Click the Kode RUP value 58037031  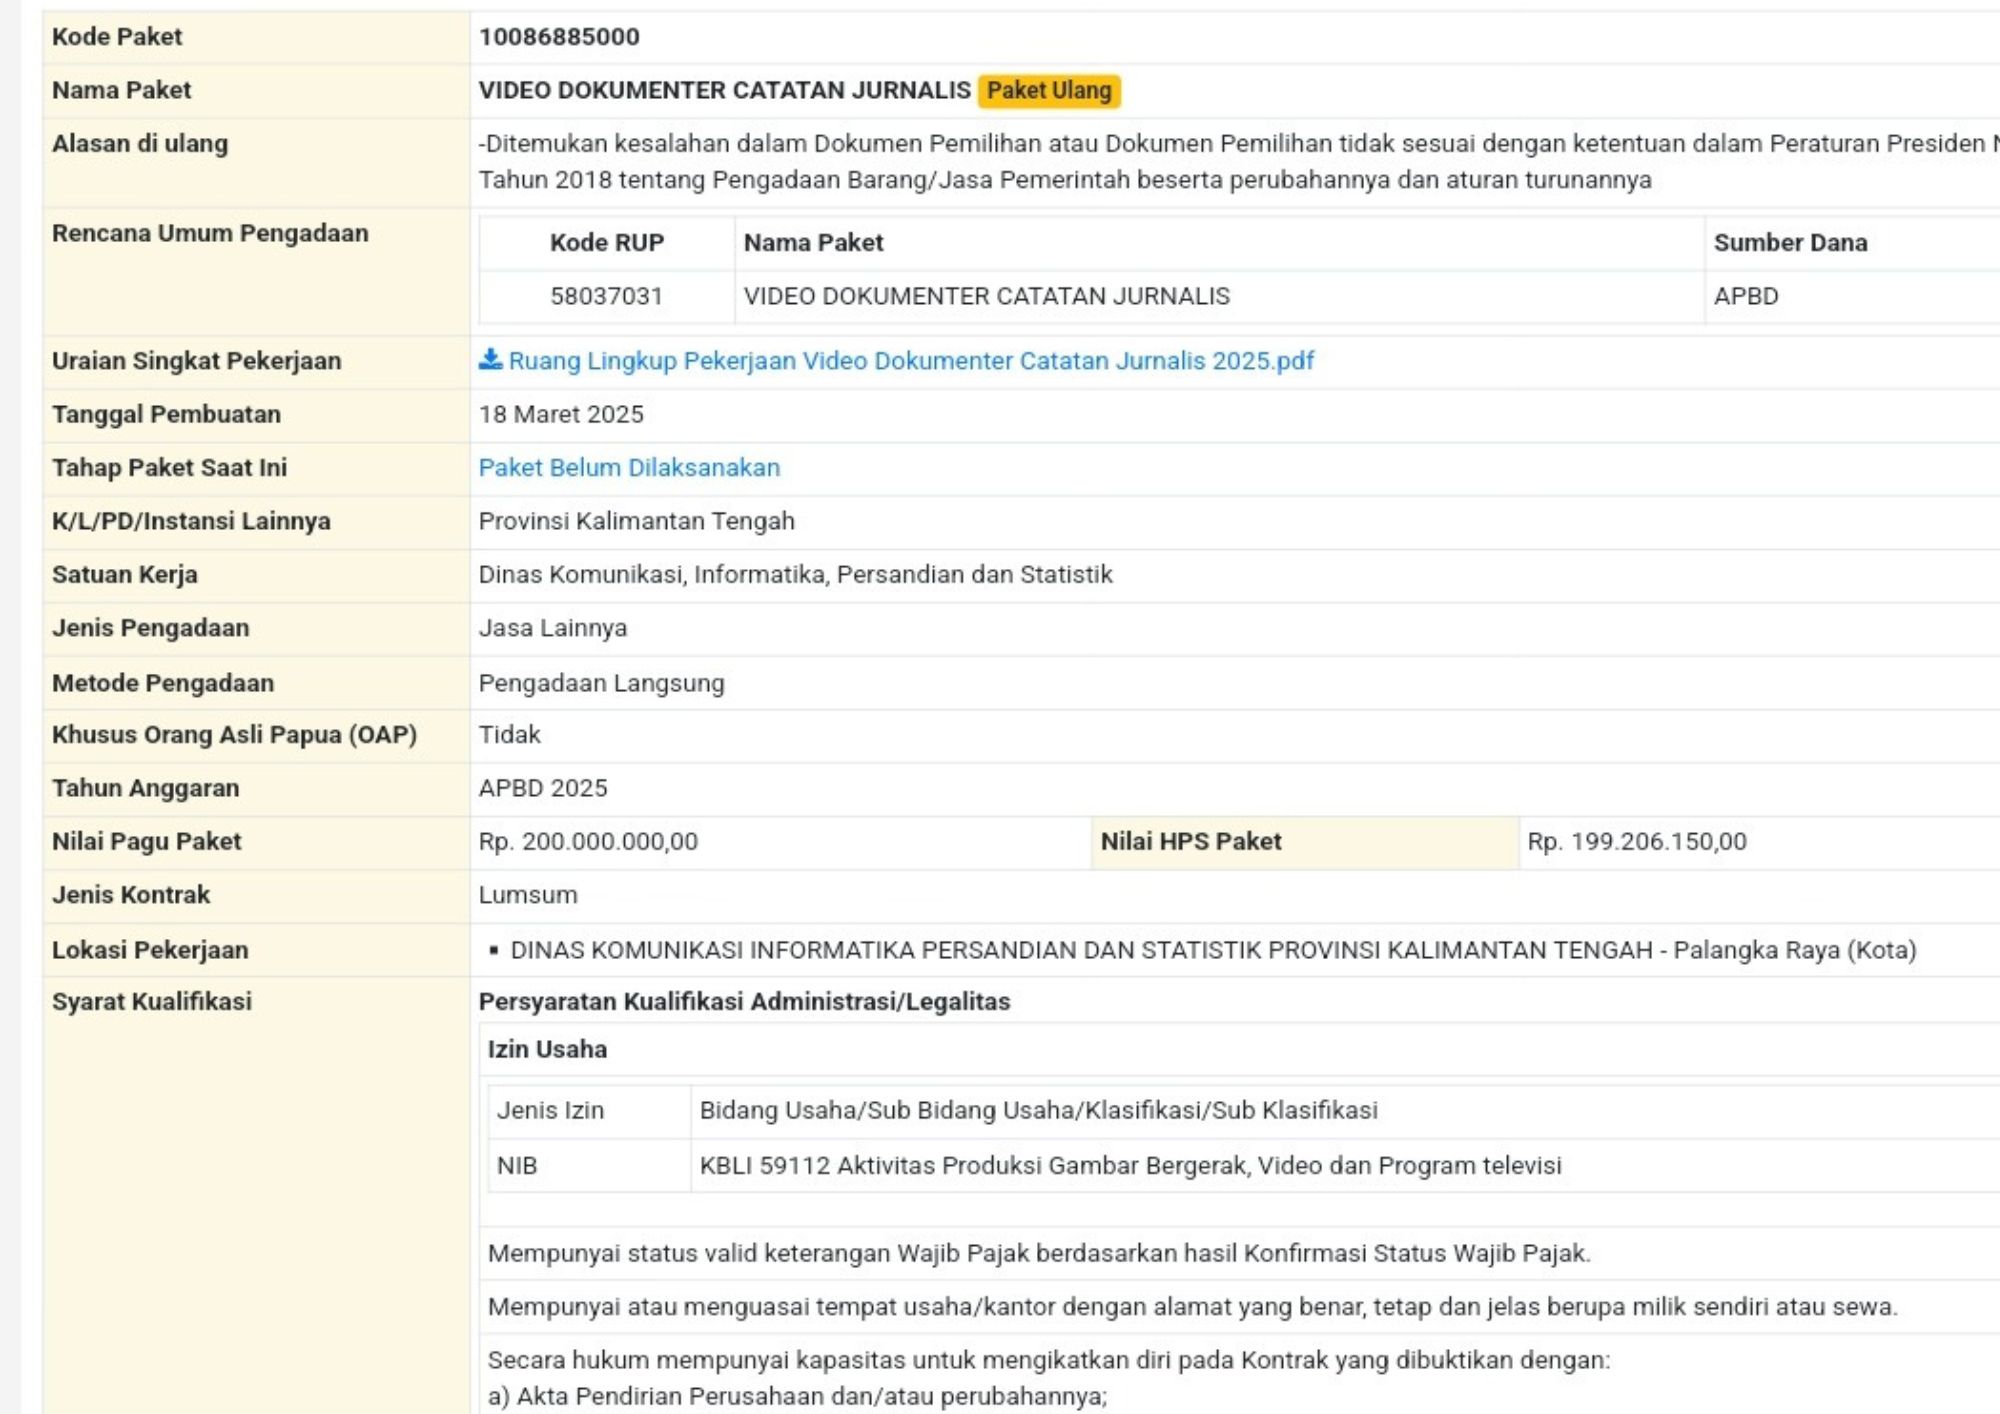[606, 297]
